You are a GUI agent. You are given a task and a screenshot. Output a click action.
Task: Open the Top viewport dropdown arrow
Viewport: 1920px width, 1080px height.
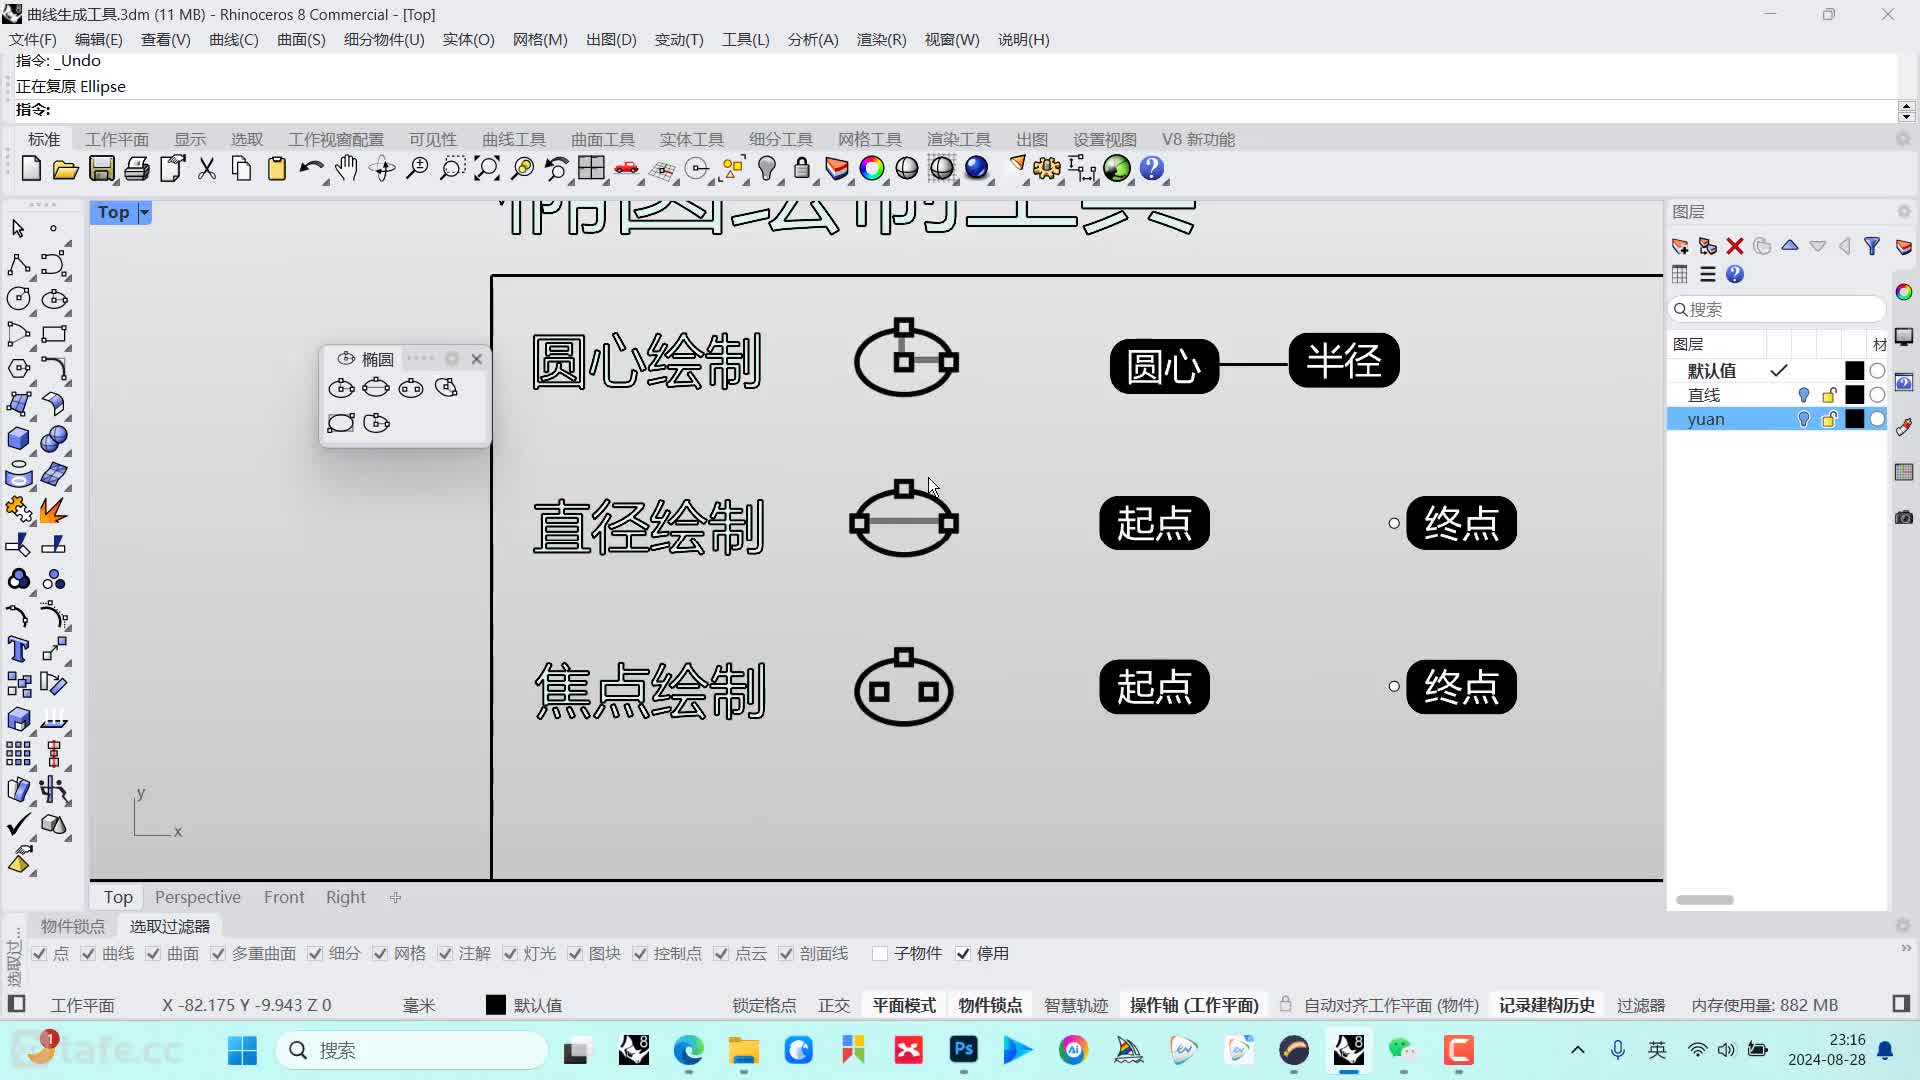click(x=144, y=212)
